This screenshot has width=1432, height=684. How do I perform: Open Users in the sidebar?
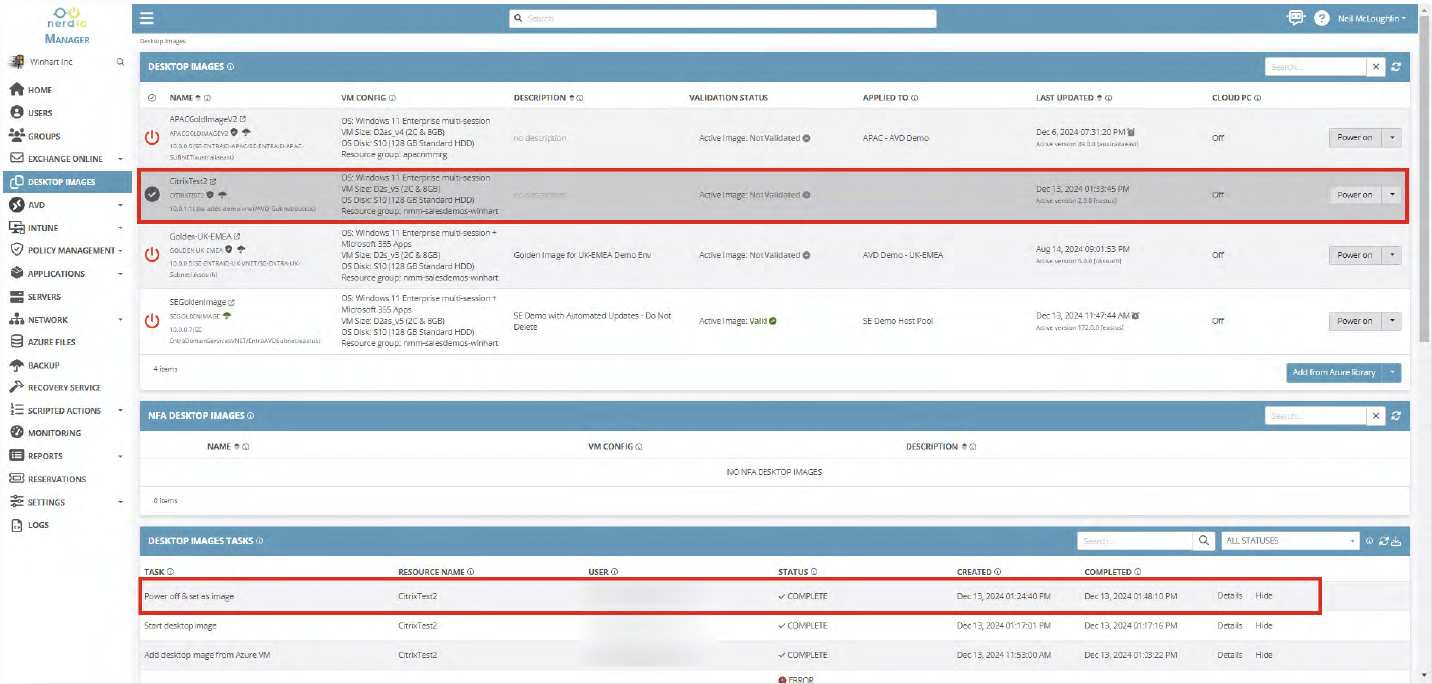point(40,113)
